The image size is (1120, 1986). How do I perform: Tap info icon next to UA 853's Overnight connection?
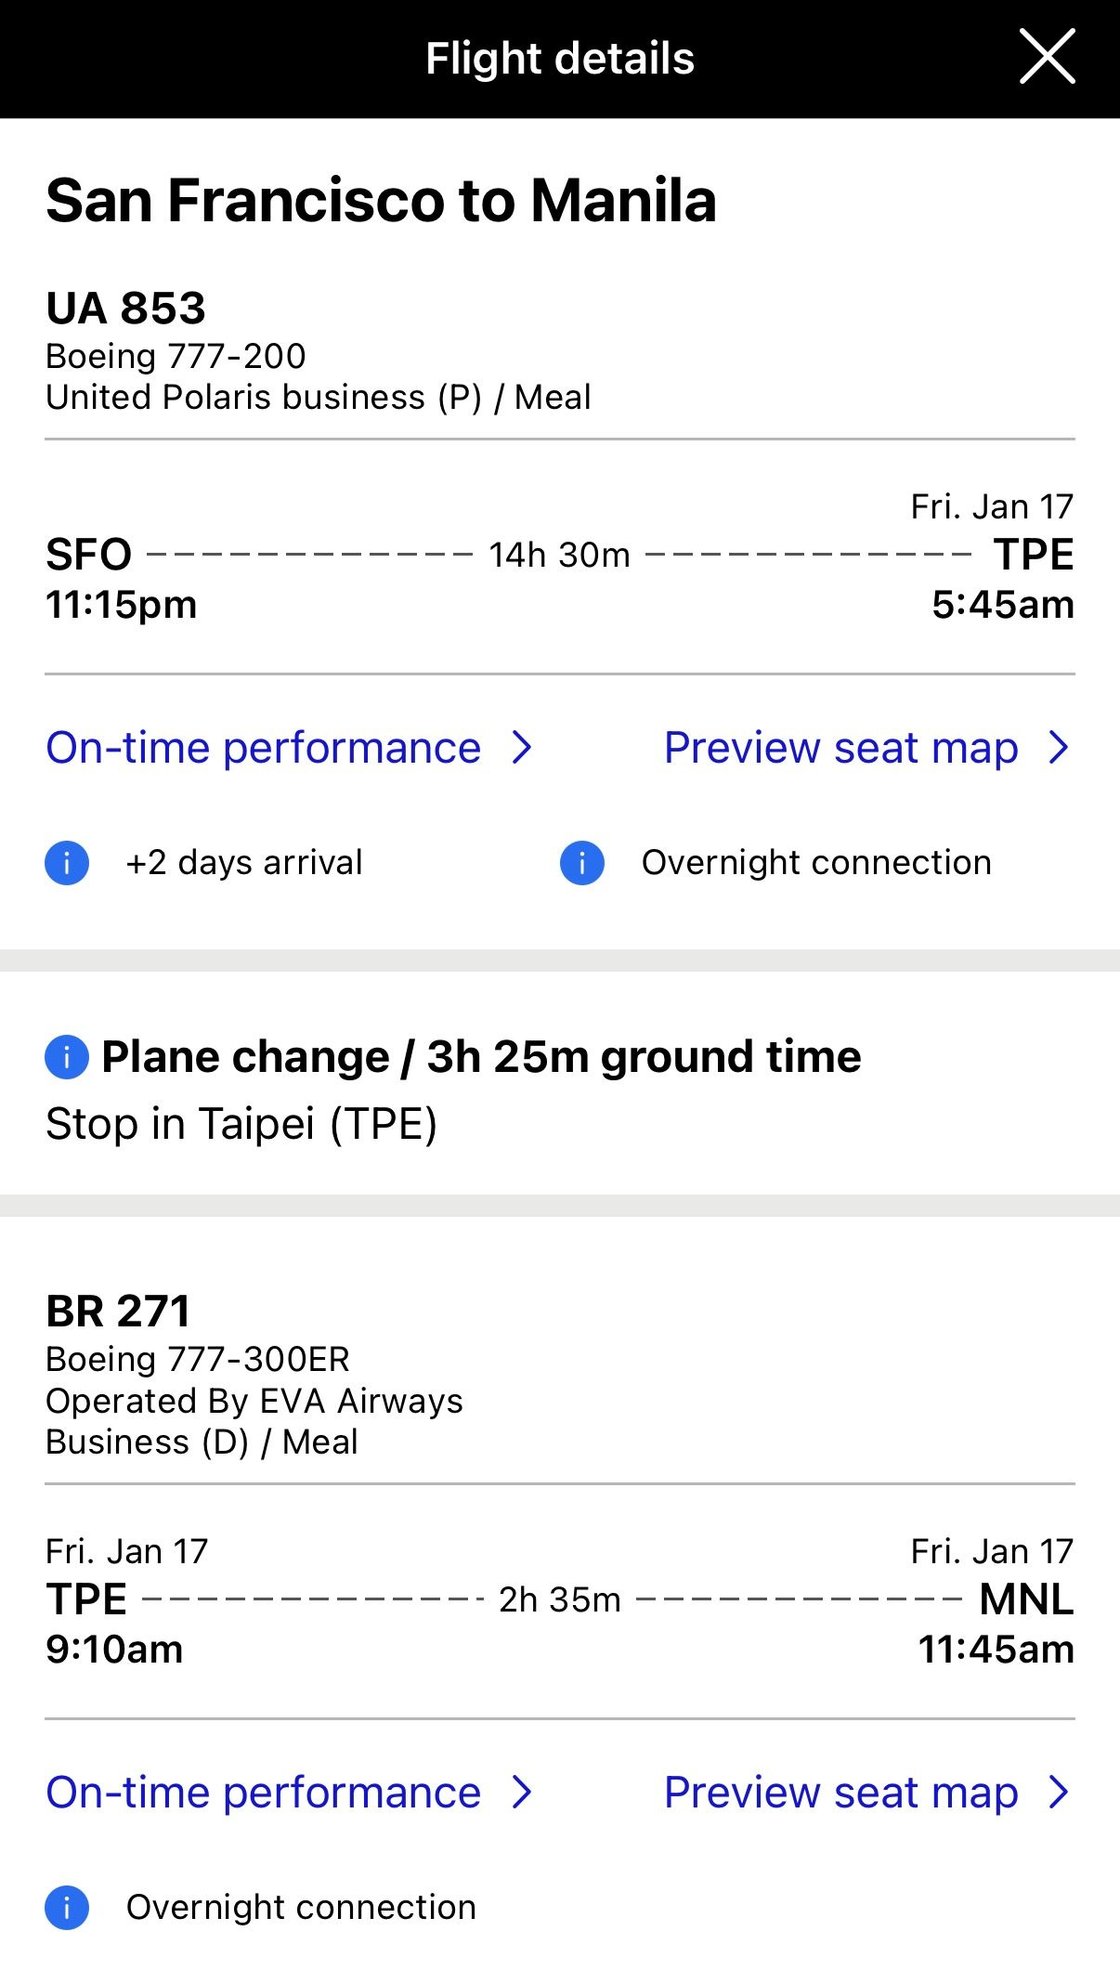pyautogui.click(x=582, y=863)
